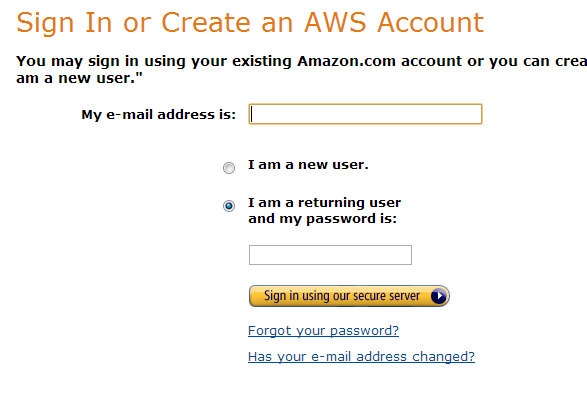Click the word 'Account' in the page heading
The image size is (587, 395).
point(431,22)
